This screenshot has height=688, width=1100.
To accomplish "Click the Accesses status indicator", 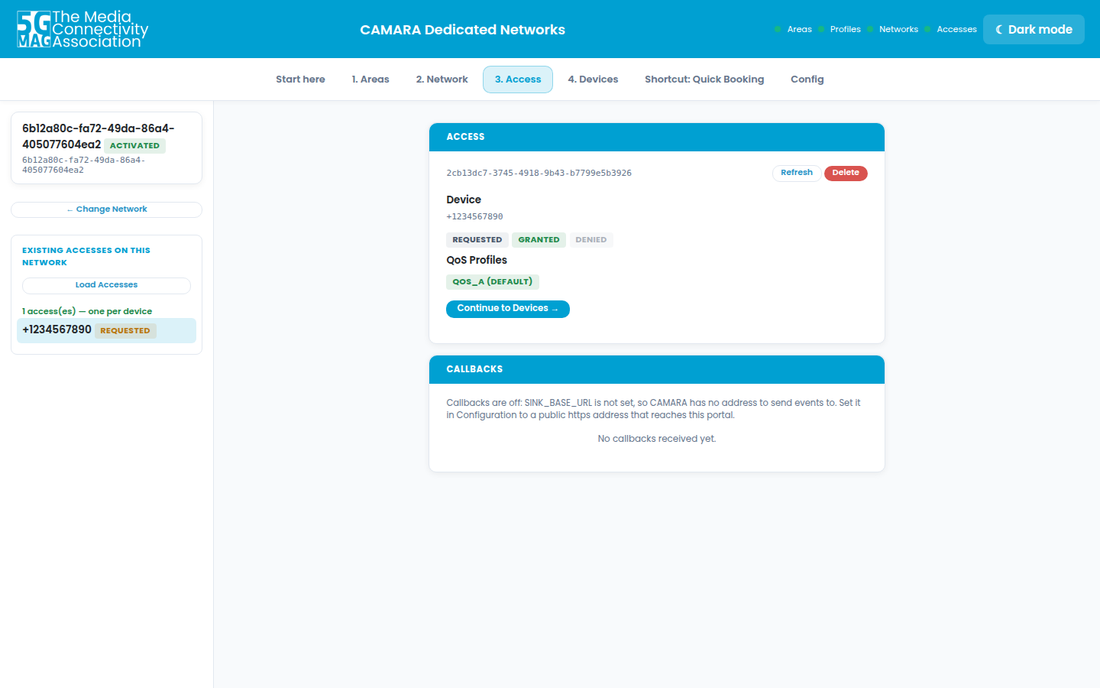I will pyautogui.click(x=951, y=29).
